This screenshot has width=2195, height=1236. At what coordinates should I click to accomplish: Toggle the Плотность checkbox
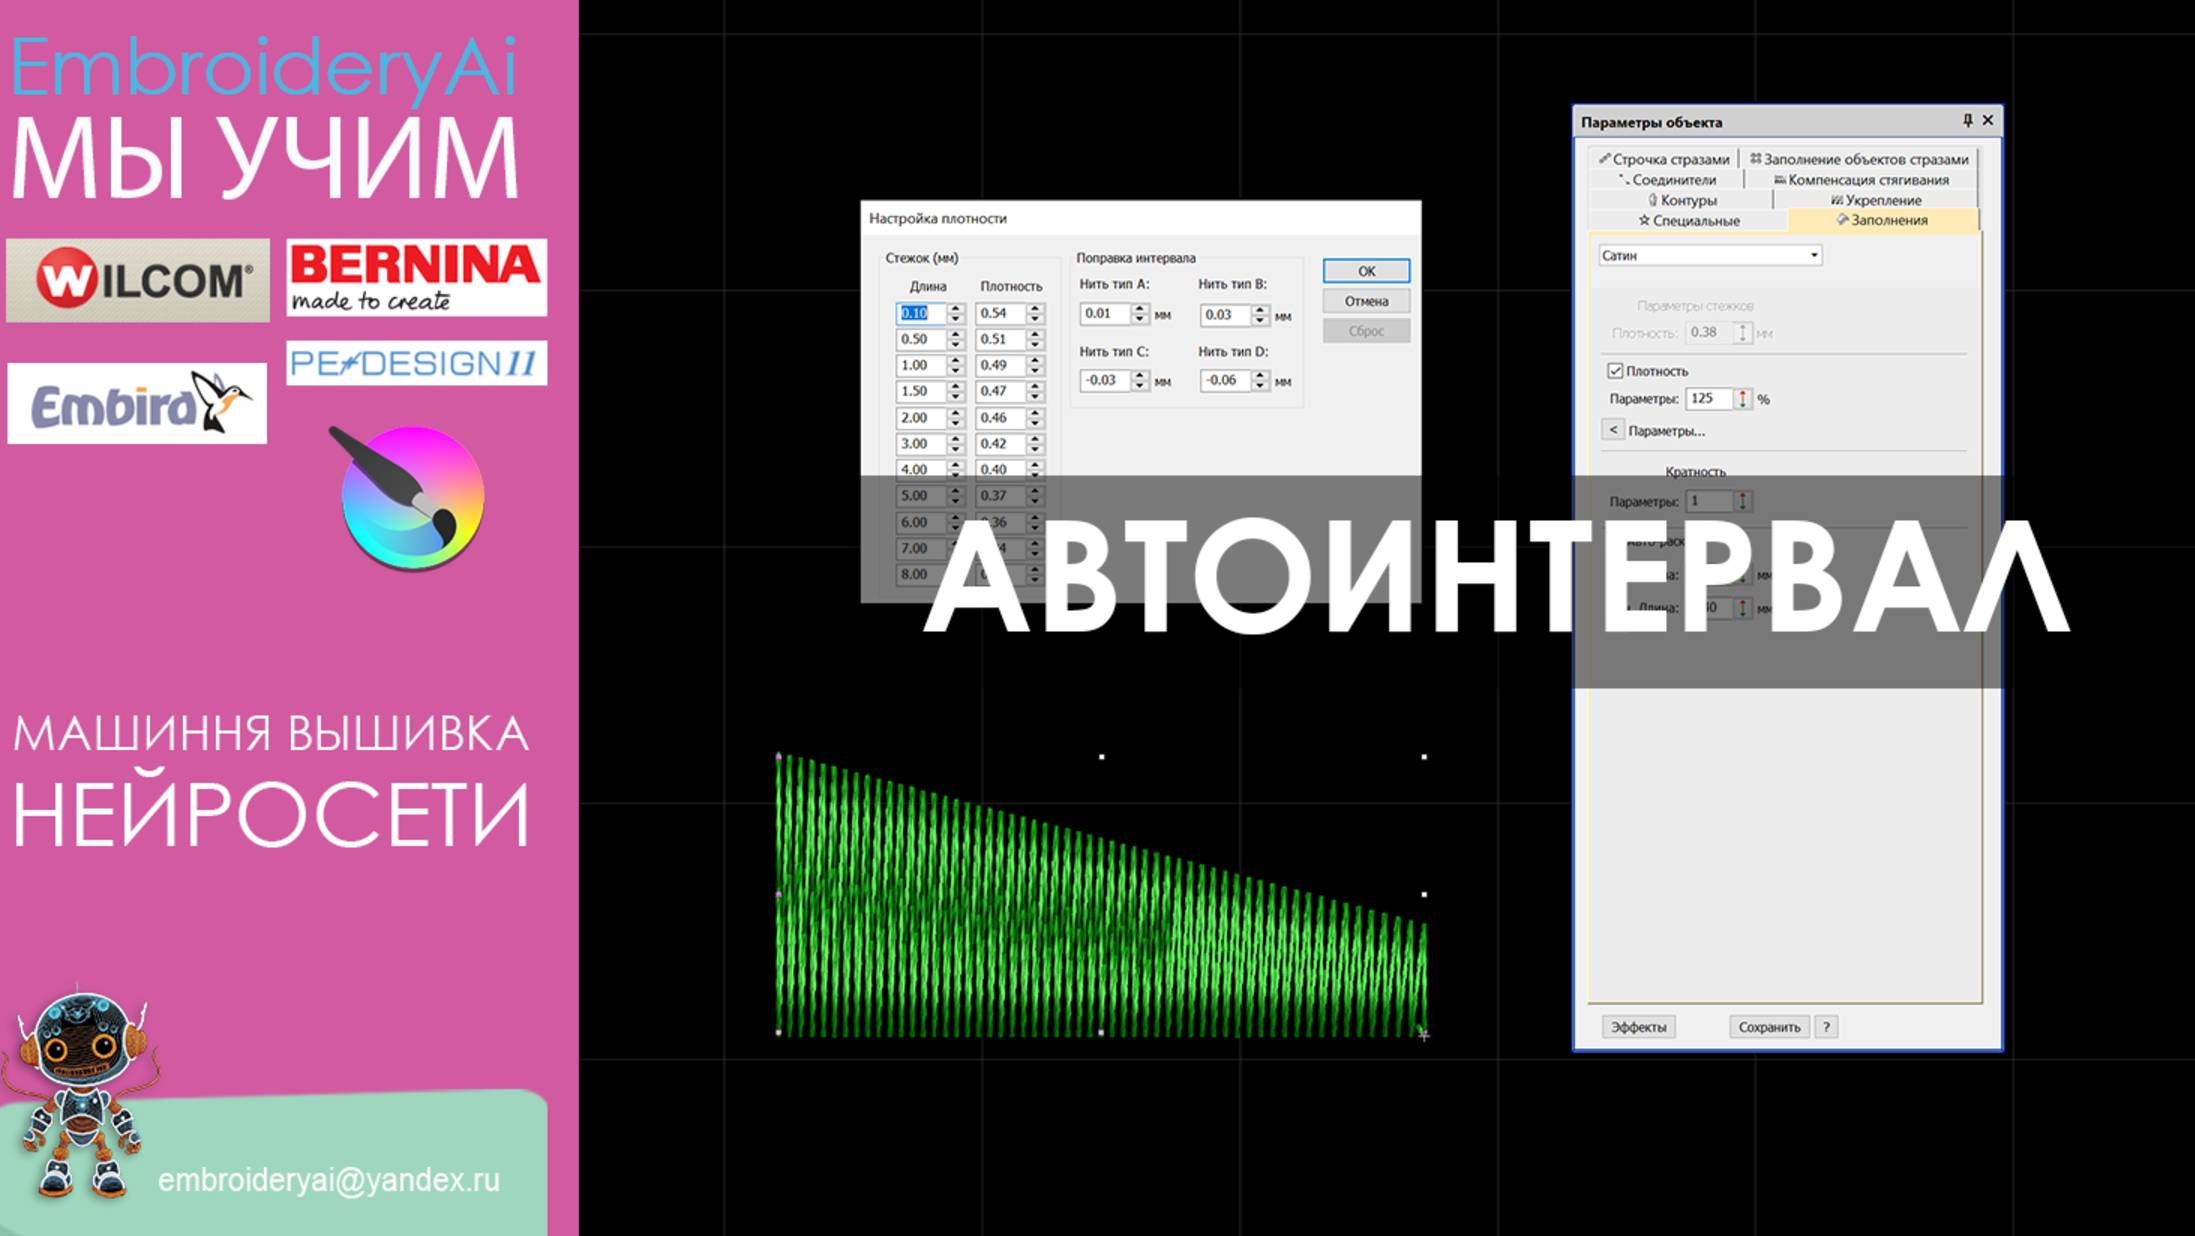[1615, 371]
